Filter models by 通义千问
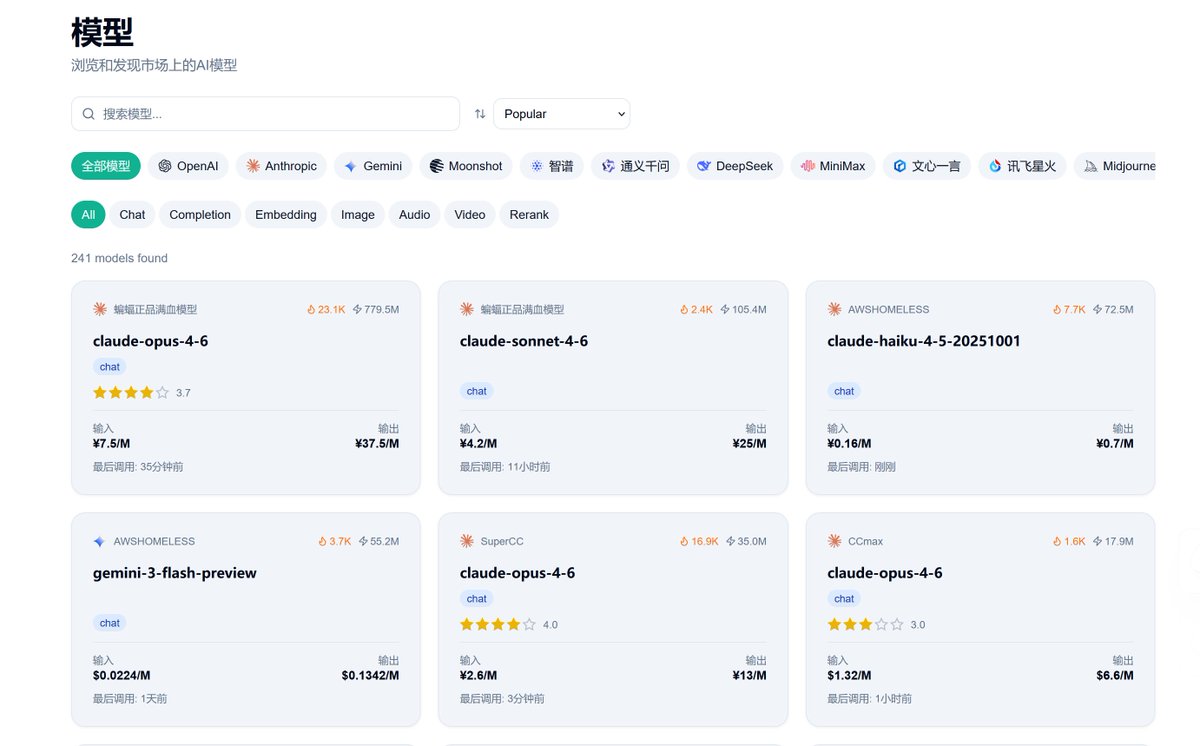 pos(636,166)
